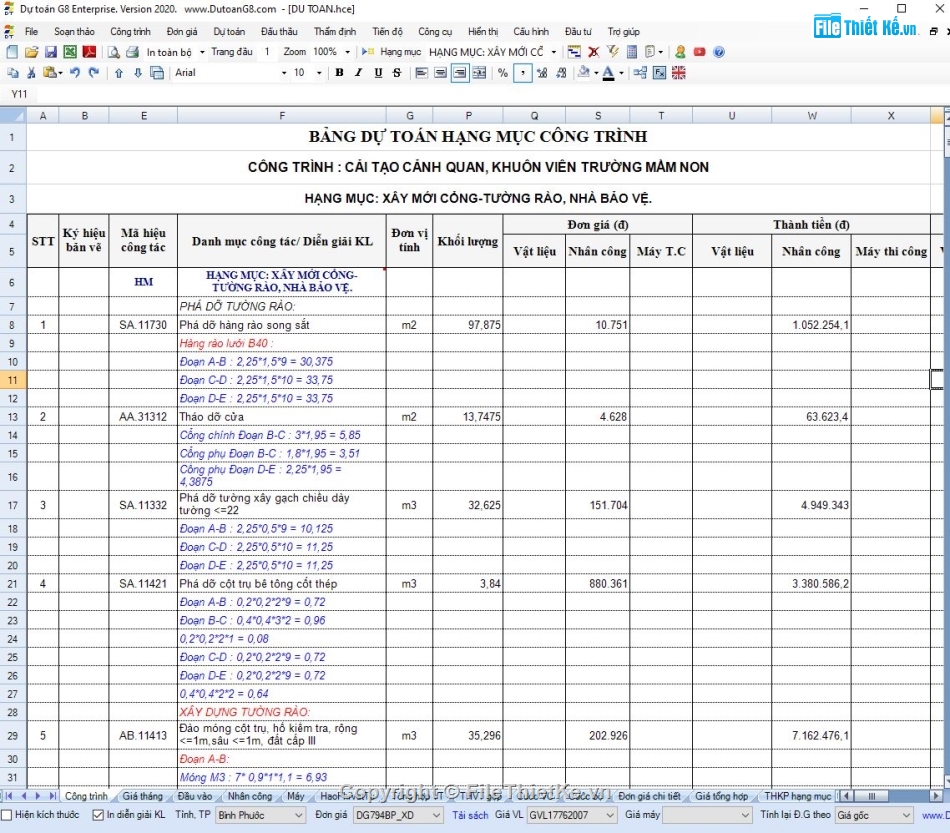Click the red X delete icon
The width and height of the screenshot is (950, 833).
tap(594, 52)
